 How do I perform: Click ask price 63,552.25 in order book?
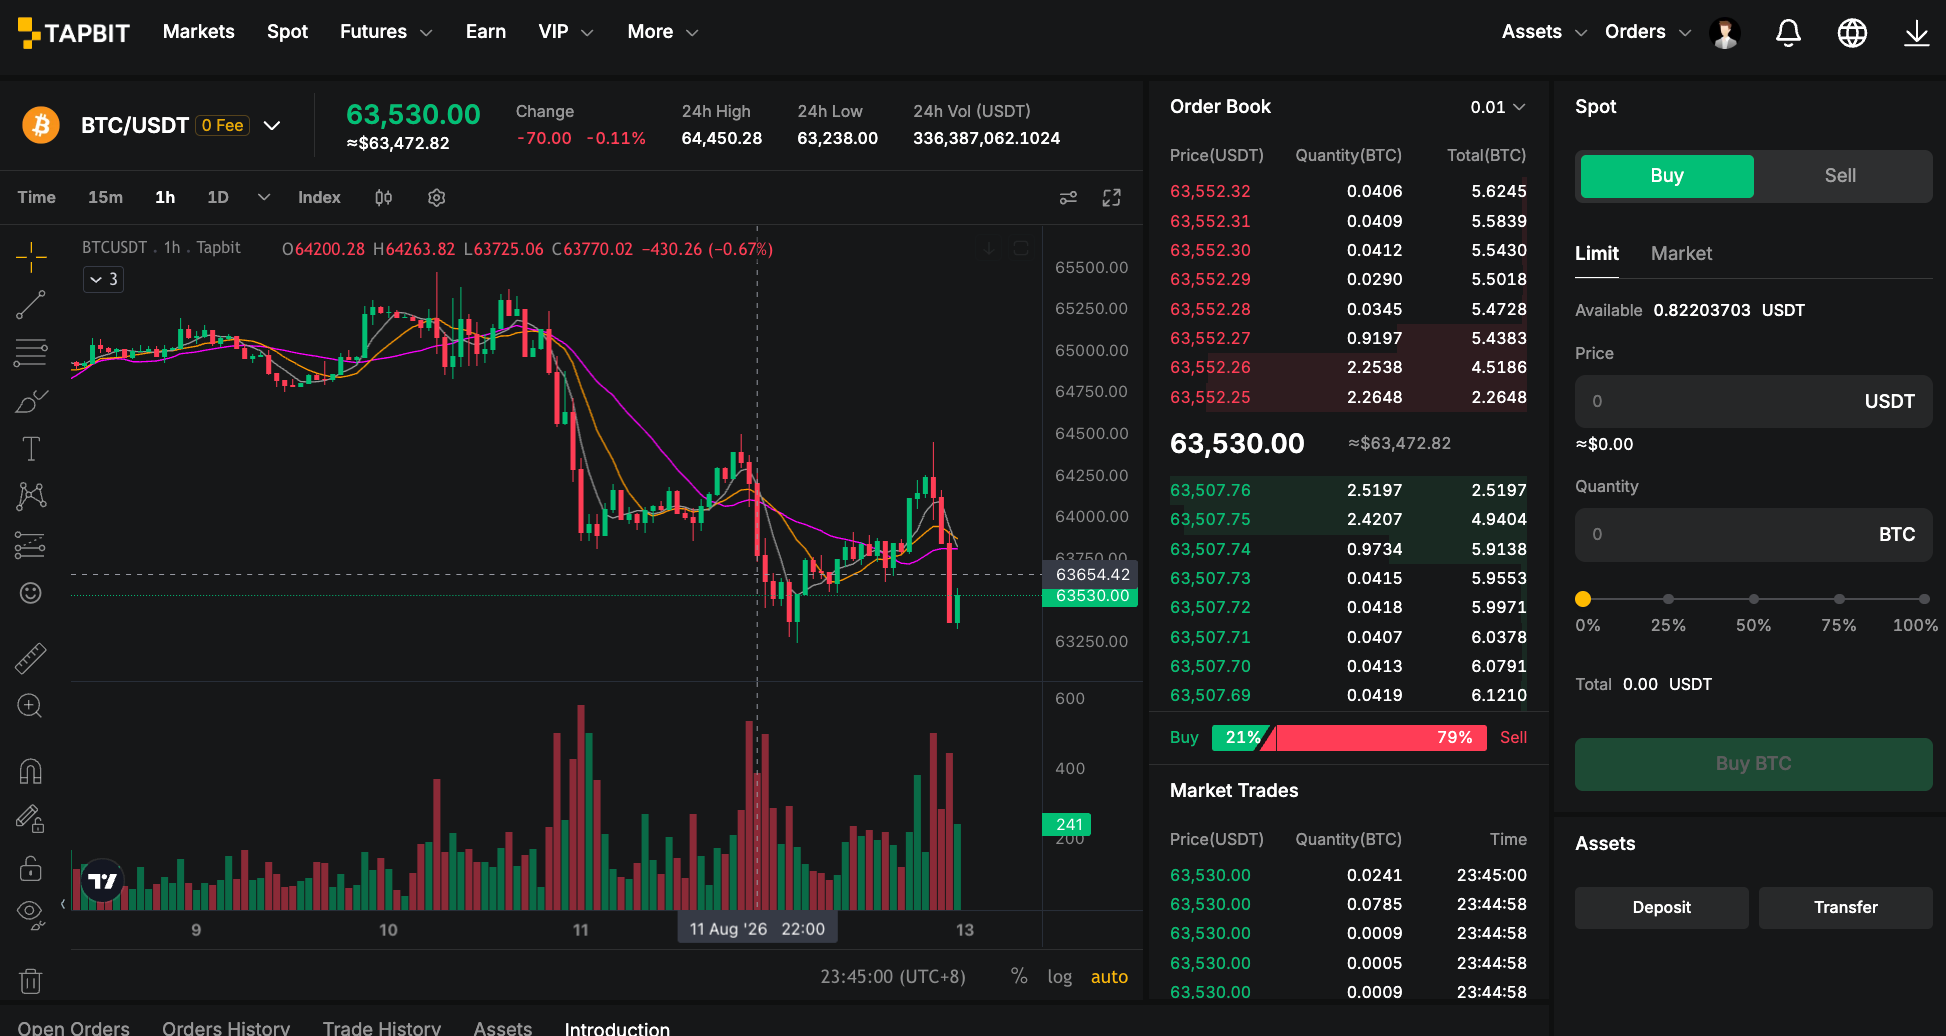[x=1210, y=397]
